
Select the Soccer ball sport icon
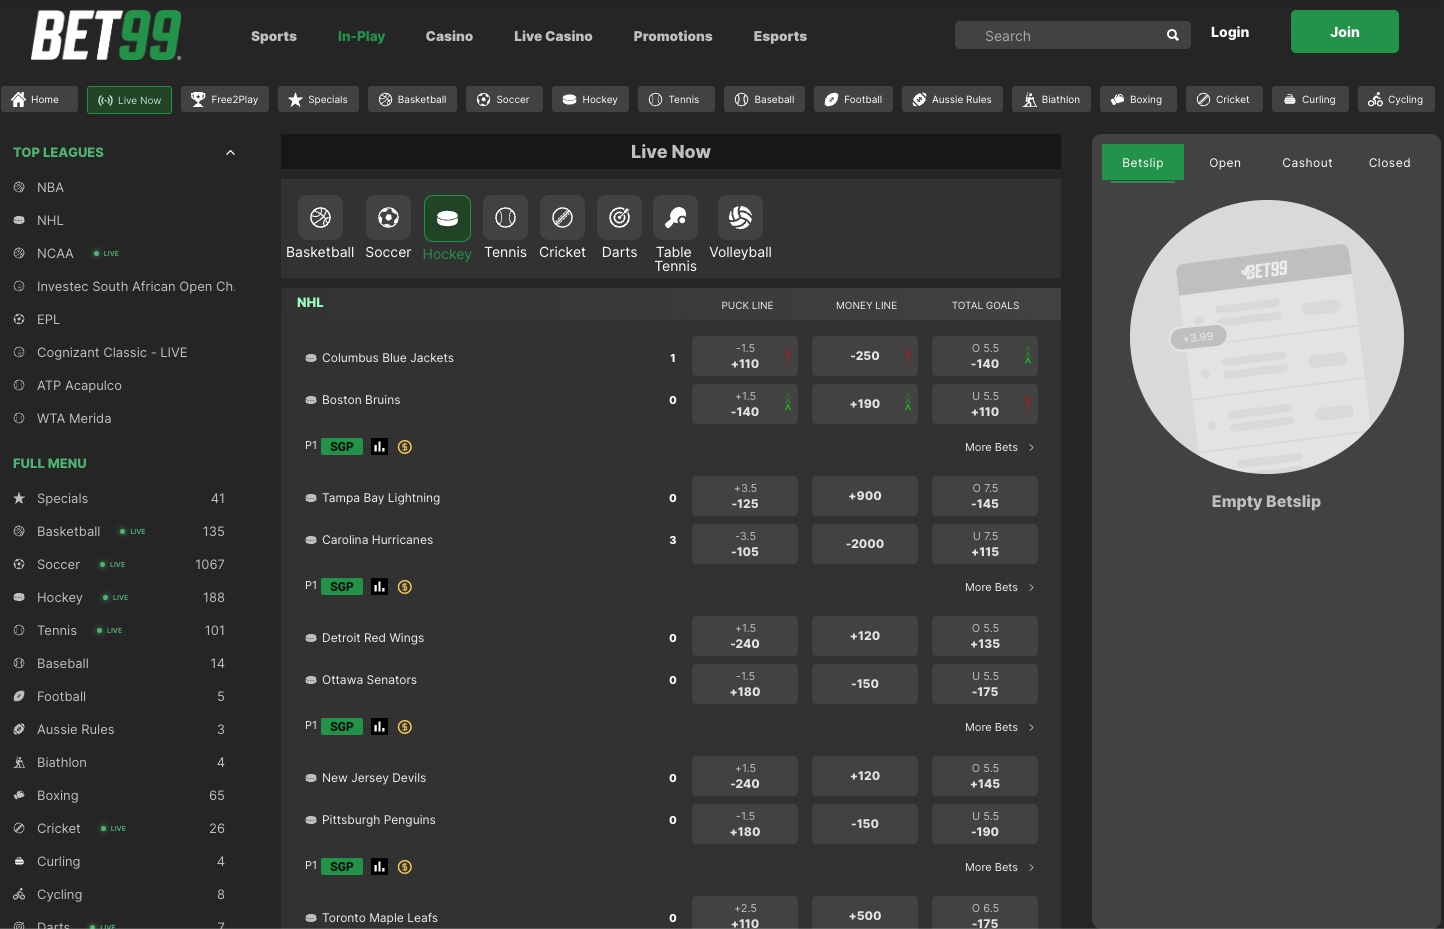tap(388, 218)
